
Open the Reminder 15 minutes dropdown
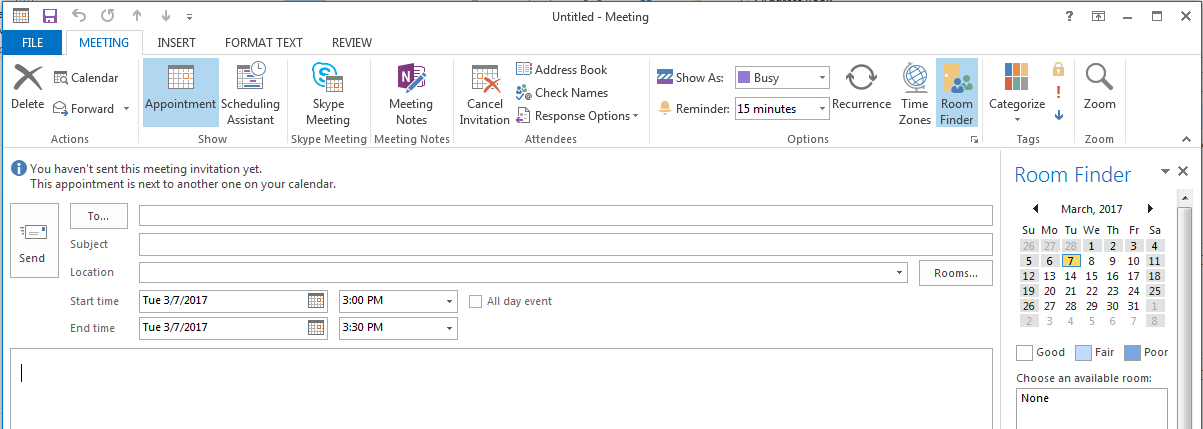coord(822,108)
